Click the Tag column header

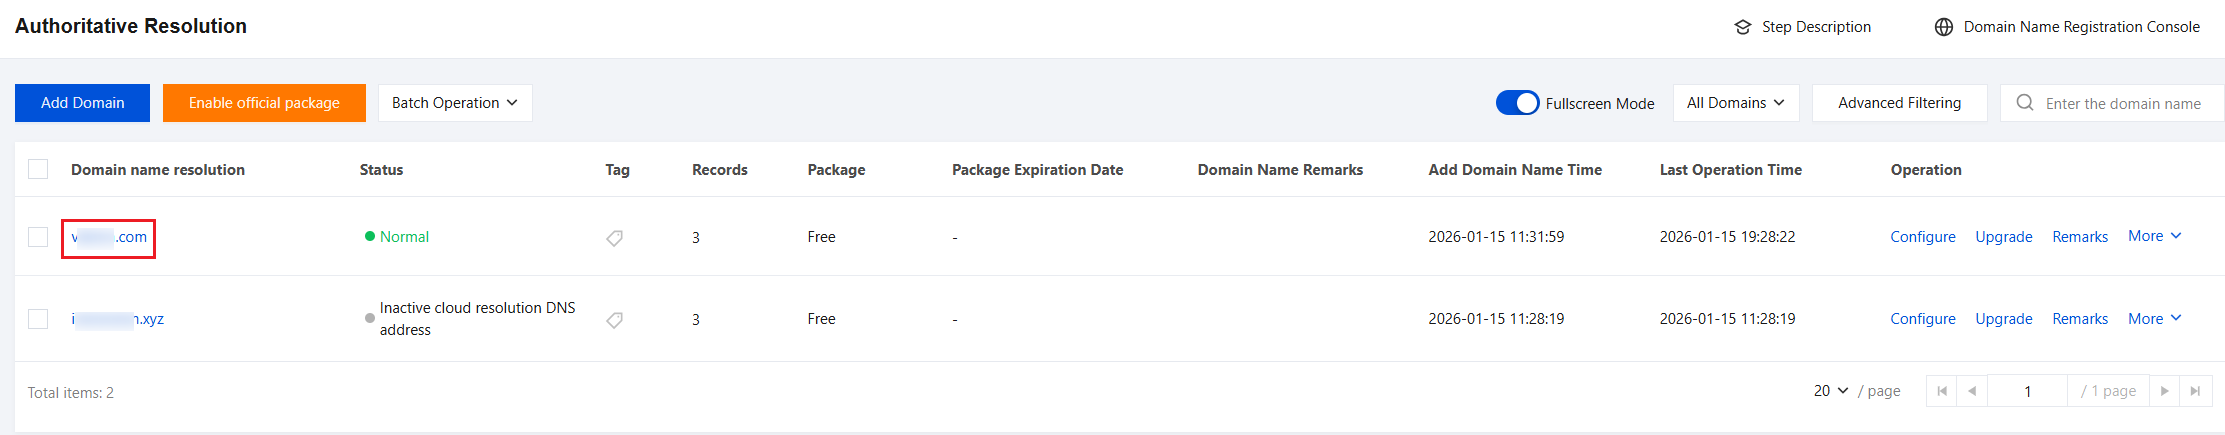point(617,170)
